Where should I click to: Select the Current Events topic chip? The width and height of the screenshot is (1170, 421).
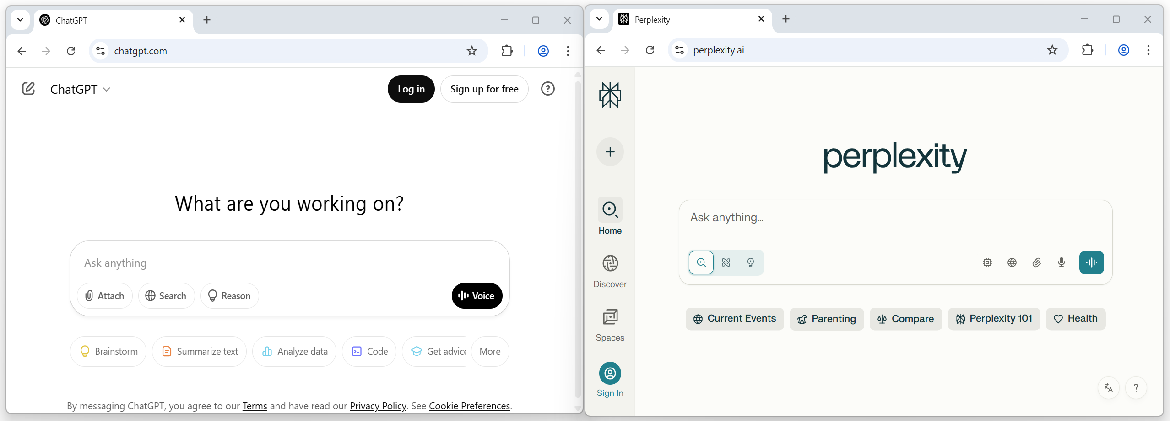point(735,319)
